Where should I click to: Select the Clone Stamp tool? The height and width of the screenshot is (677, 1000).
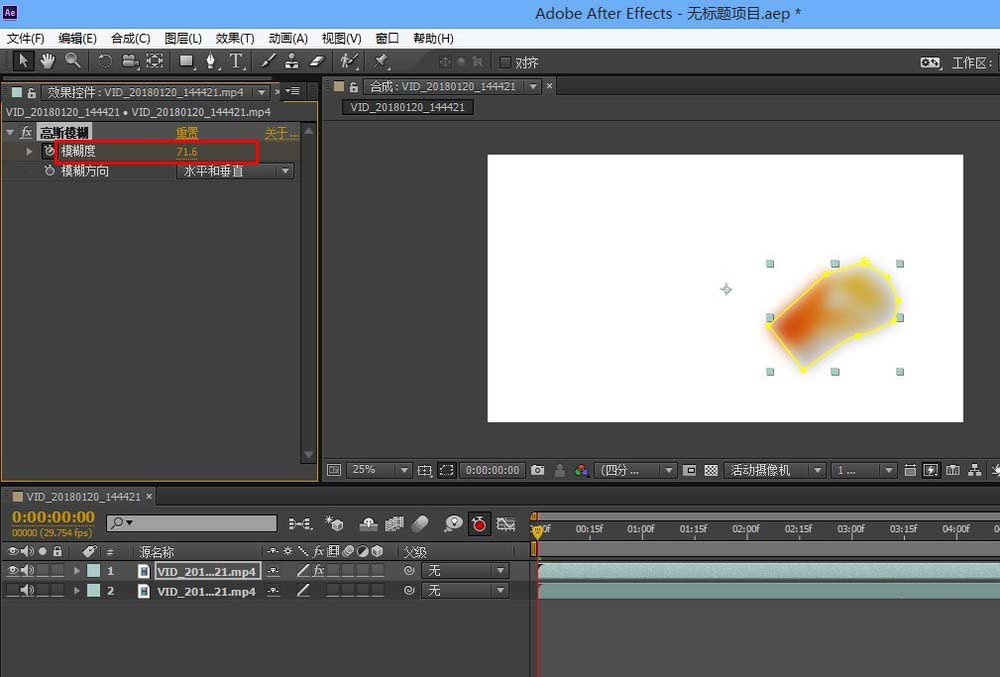click(x=292, y=62)
